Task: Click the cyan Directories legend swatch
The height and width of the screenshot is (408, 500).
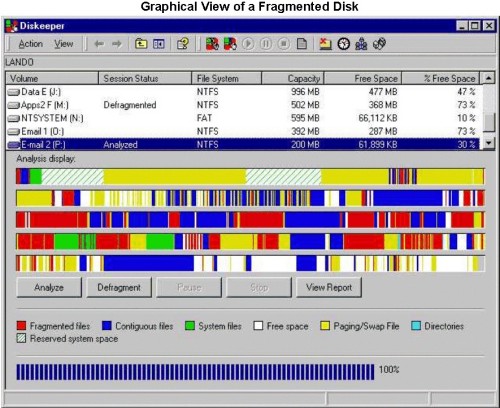Action: 416,326
